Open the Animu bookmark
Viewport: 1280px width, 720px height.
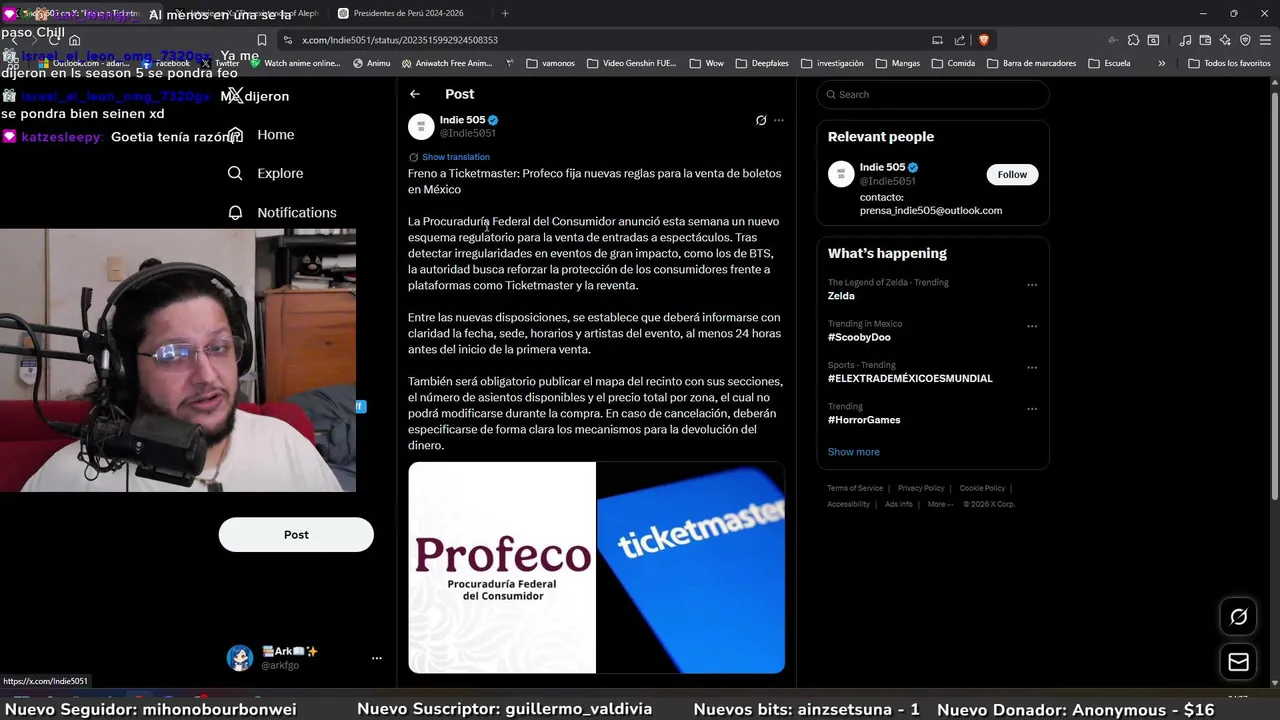click(x=372, y=63)
